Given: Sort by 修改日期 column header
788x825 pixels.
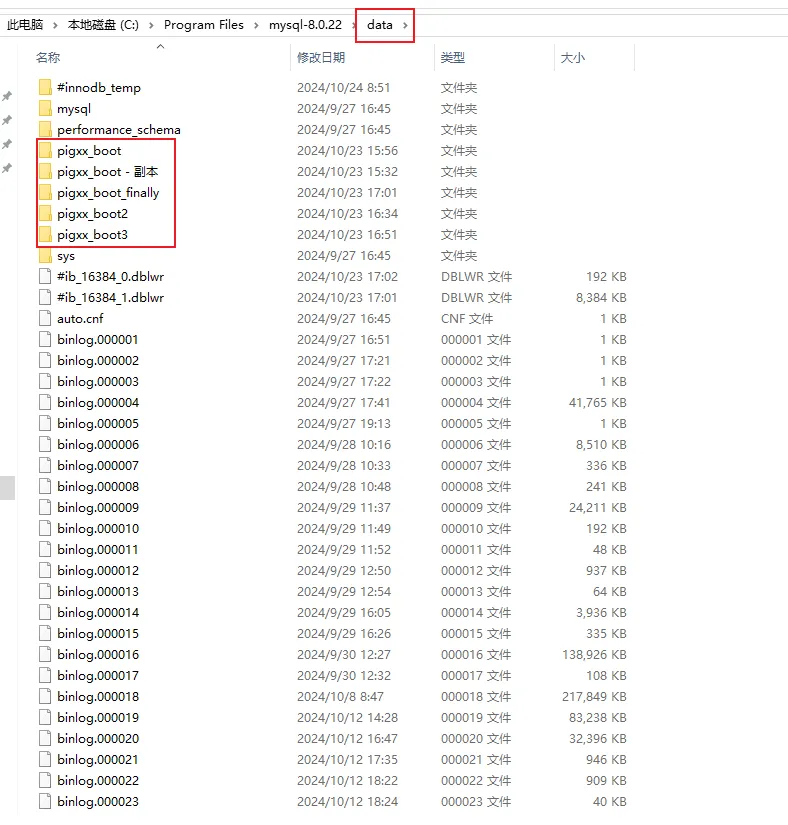Looking at the screenshot, I should click(320, 58).
